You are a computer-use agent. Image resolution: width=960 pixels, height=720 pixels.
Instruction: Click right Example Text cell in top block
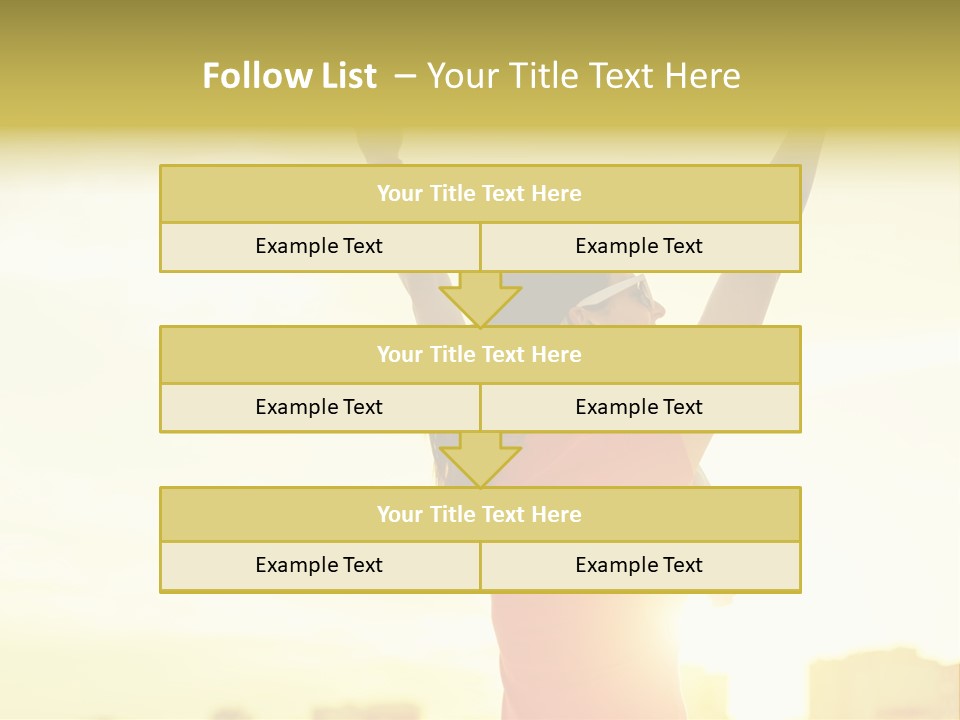[639, 246]
